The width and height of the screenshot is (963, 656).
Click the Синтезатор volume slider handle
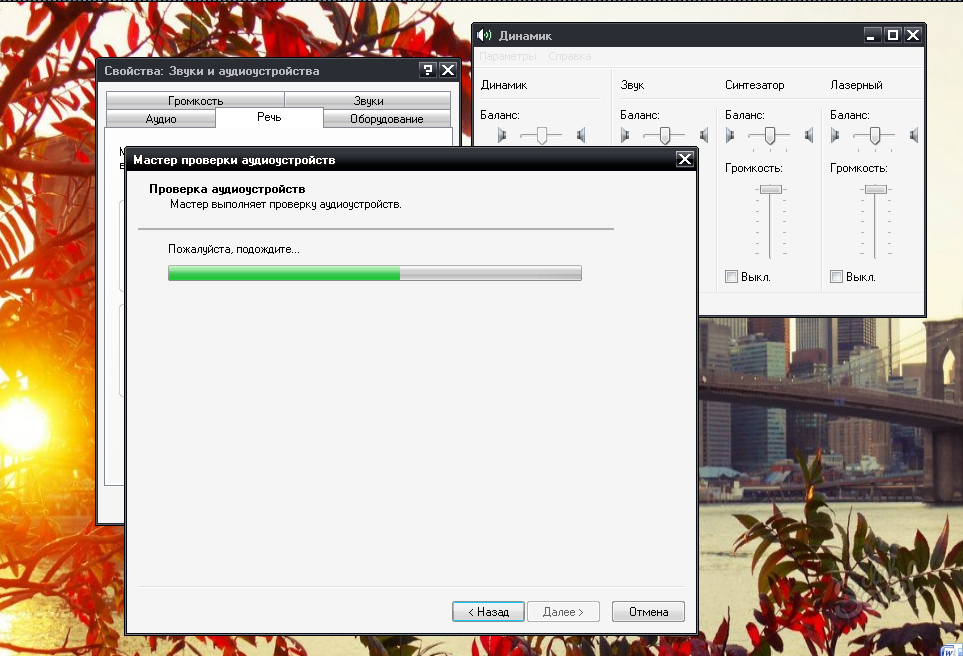pos(770,189)
